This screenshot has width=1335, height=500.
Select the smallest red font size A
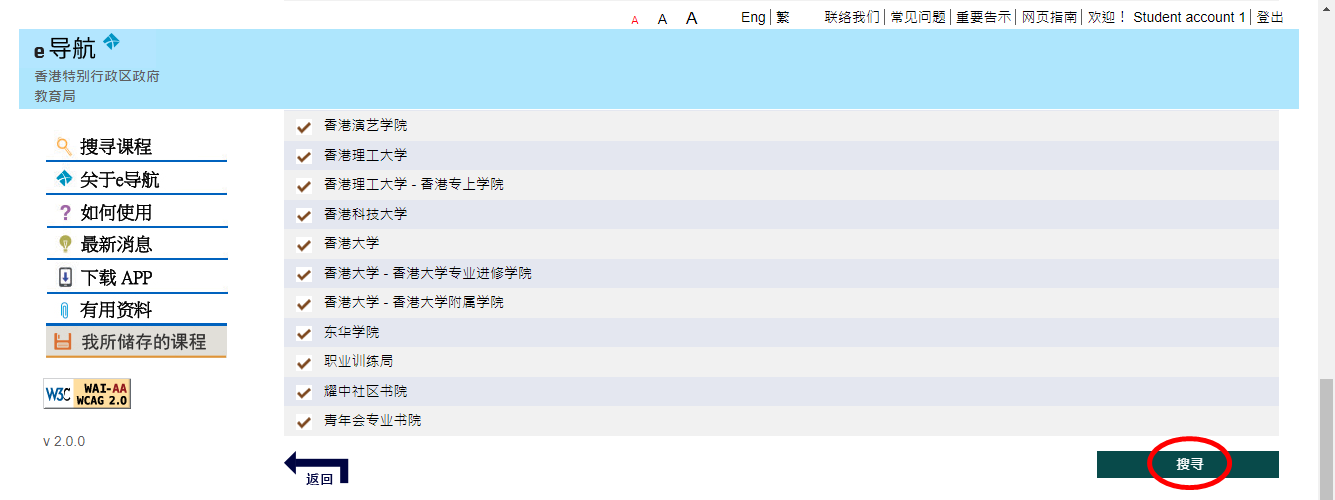[635, 20]
